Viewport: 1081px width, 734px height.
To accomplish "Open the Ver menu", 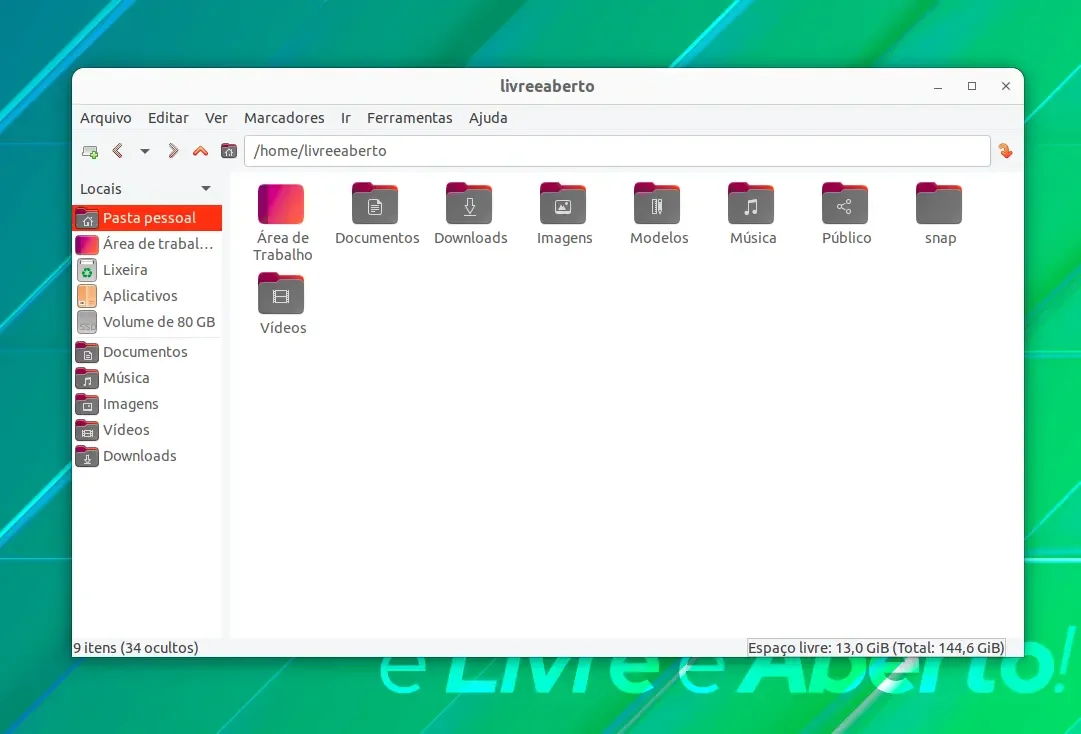I will coord(216,118).
